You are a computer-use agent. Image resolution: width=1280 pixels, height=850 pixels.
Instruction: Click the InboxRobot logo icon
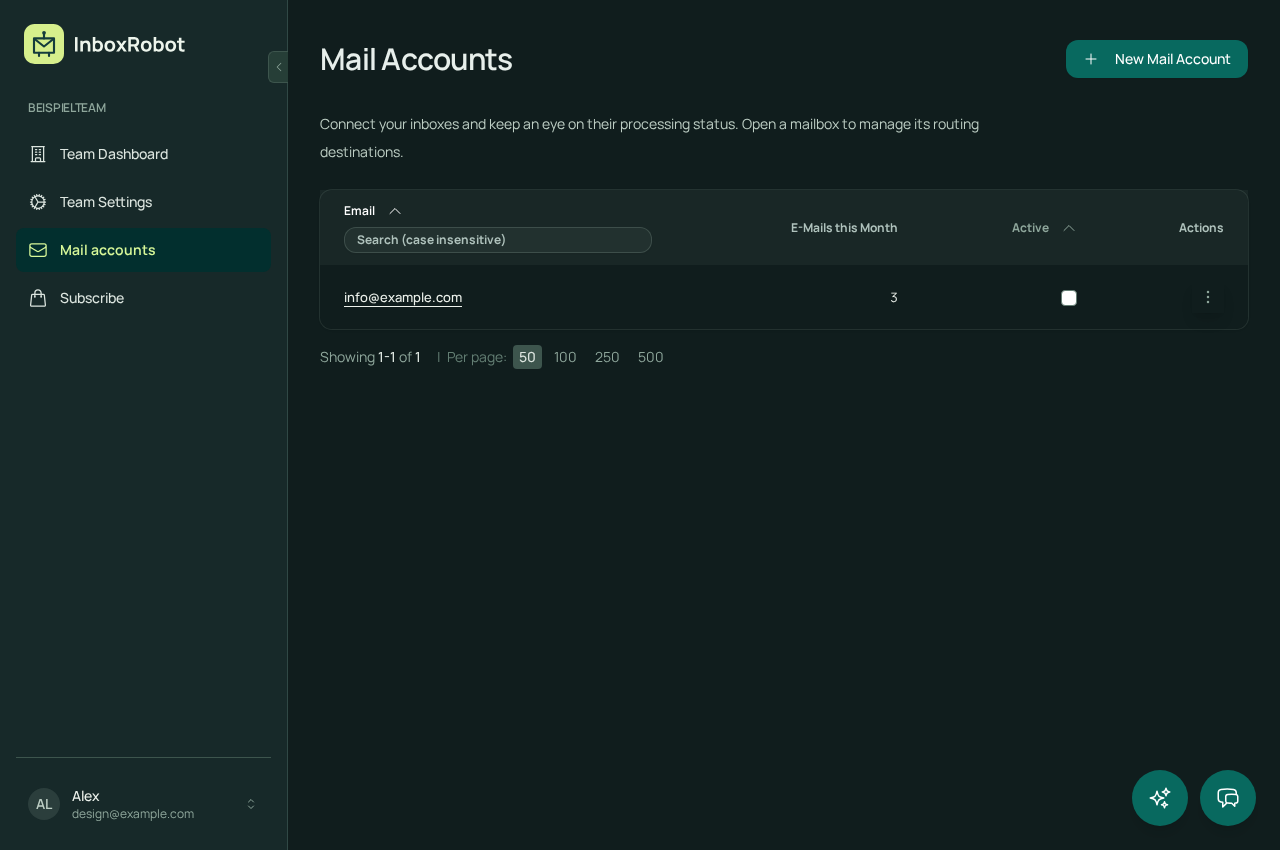click(x=44, y=44)
